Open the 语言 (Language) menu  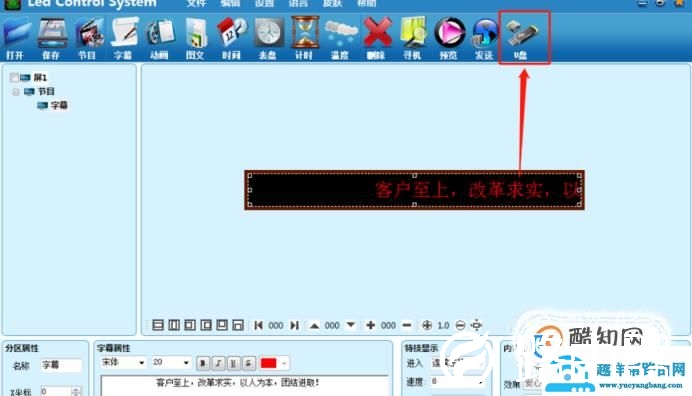pyautogui.click(x=298, y=4)
